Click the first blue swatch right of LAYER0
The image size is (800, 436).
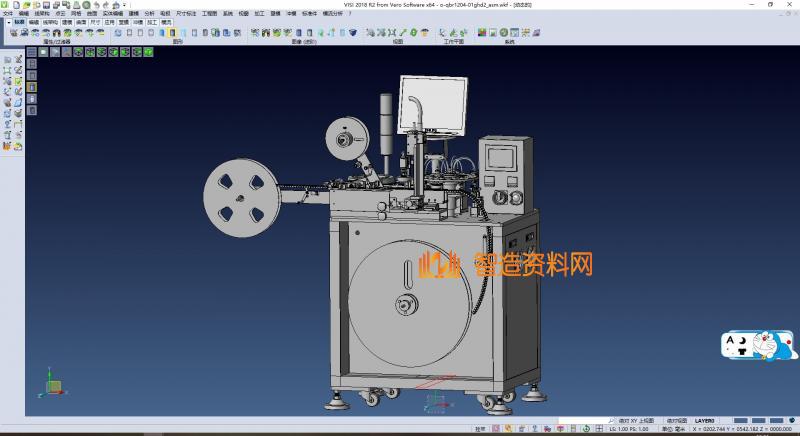point(741,421)
